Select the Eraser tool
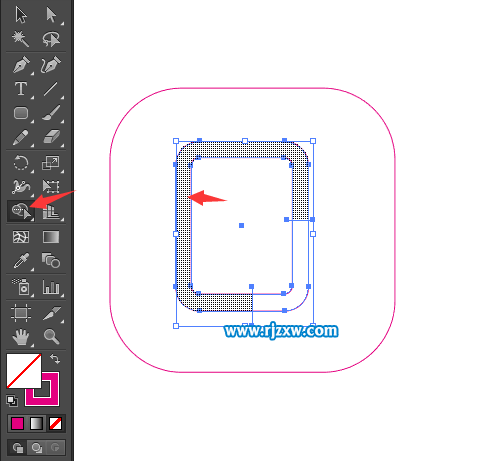Image resolution: width=481 pixels, height=461 pixels. point(51,137)
